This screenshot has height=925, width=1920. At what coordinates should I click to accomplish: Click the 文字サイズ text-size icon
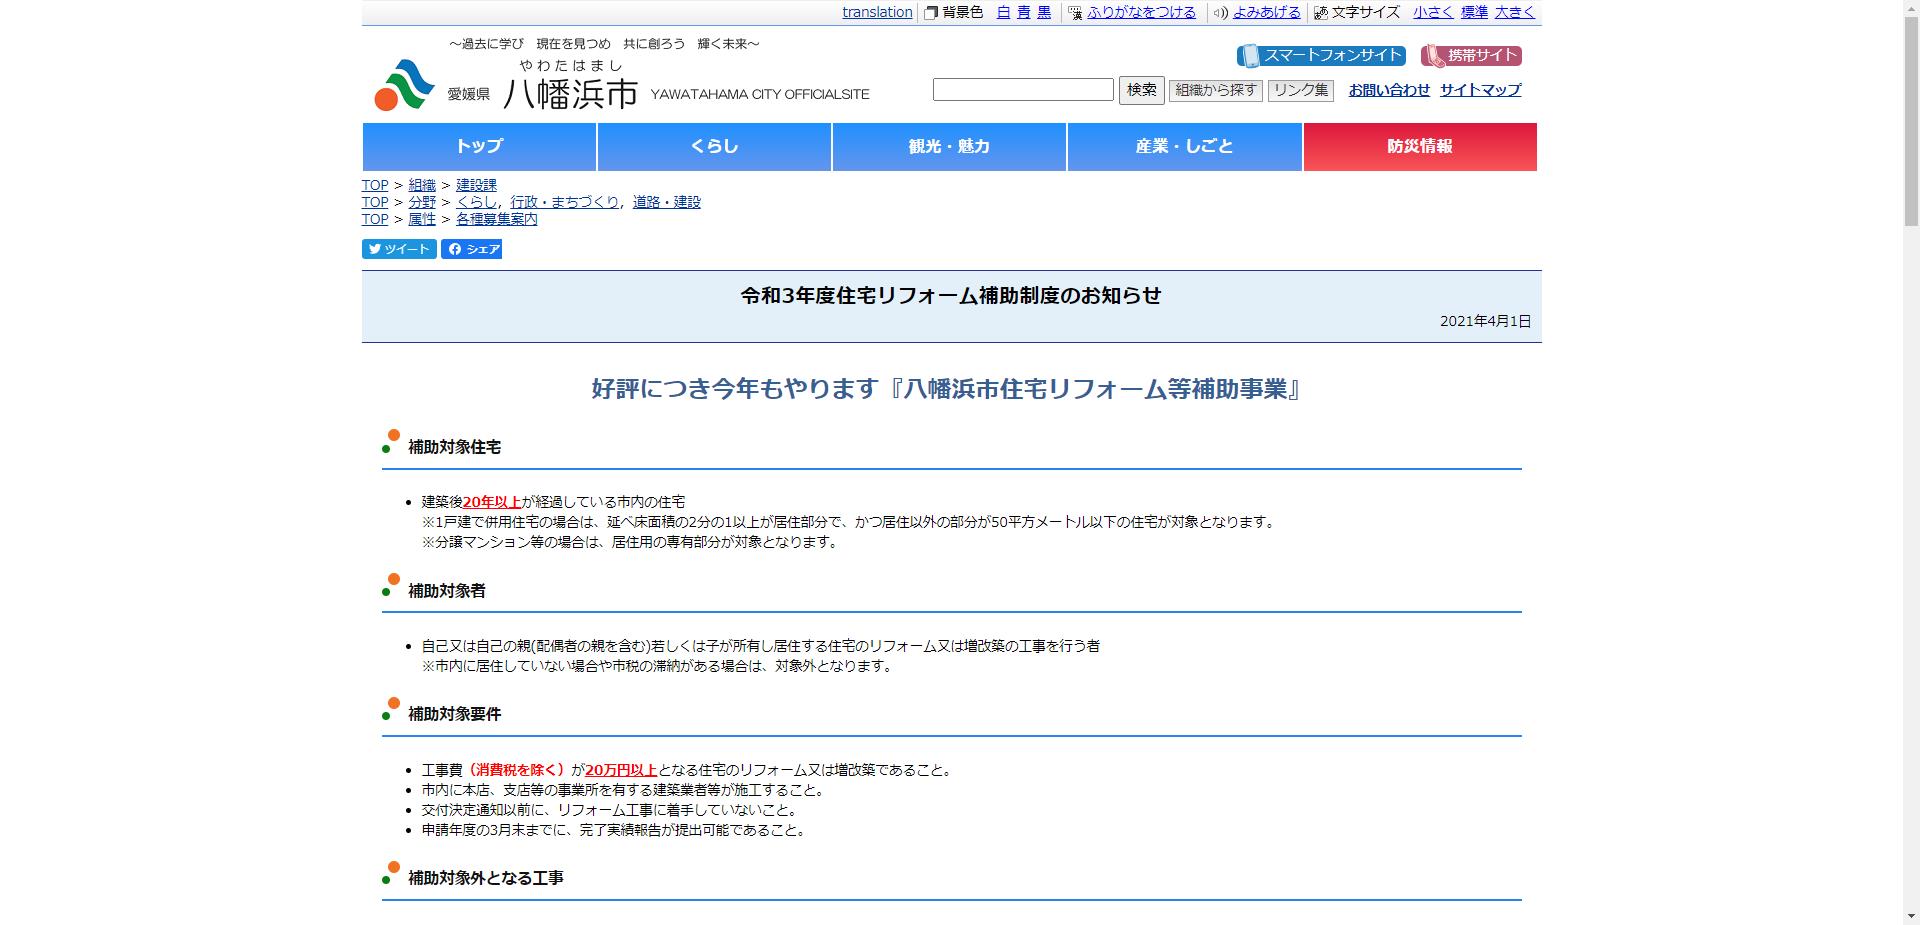1320,13
